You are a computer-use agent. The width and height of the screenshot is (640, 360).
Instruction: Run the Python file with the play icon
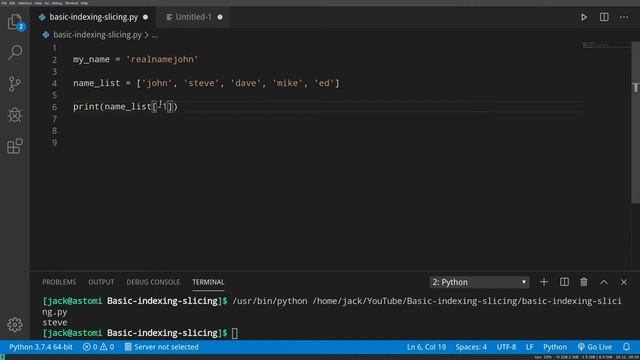pyautogui.click(x=584, y=17)
